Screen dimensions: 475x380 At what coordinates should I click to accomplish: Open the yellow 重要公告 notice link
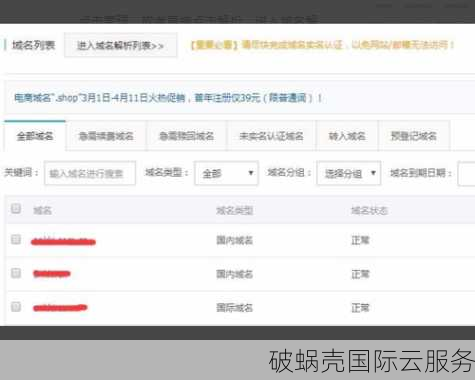[x=322, y=45]
